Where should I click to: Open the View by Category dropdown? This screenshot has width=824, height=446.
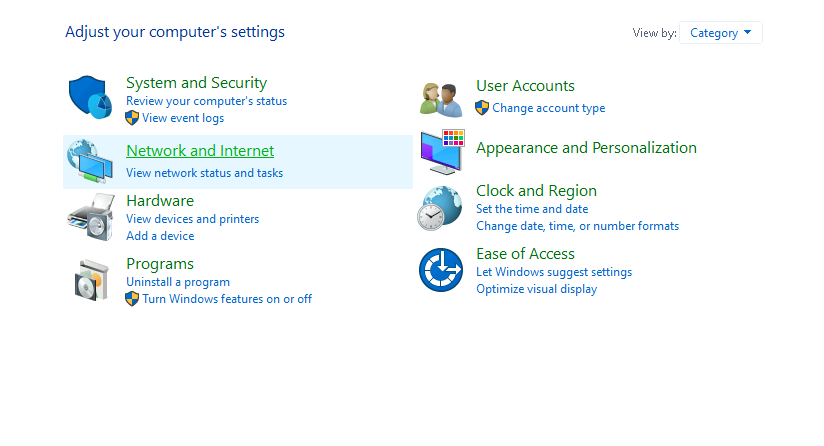click(x=720, y=33)
